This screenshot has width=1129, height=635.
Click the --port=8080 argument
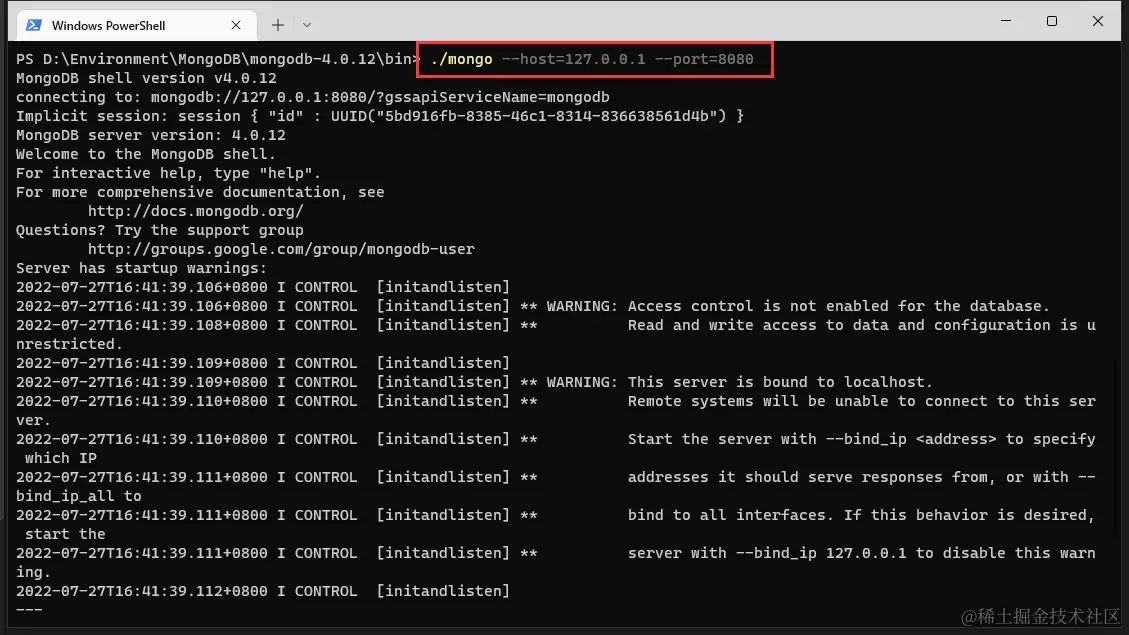pos(704,59)
